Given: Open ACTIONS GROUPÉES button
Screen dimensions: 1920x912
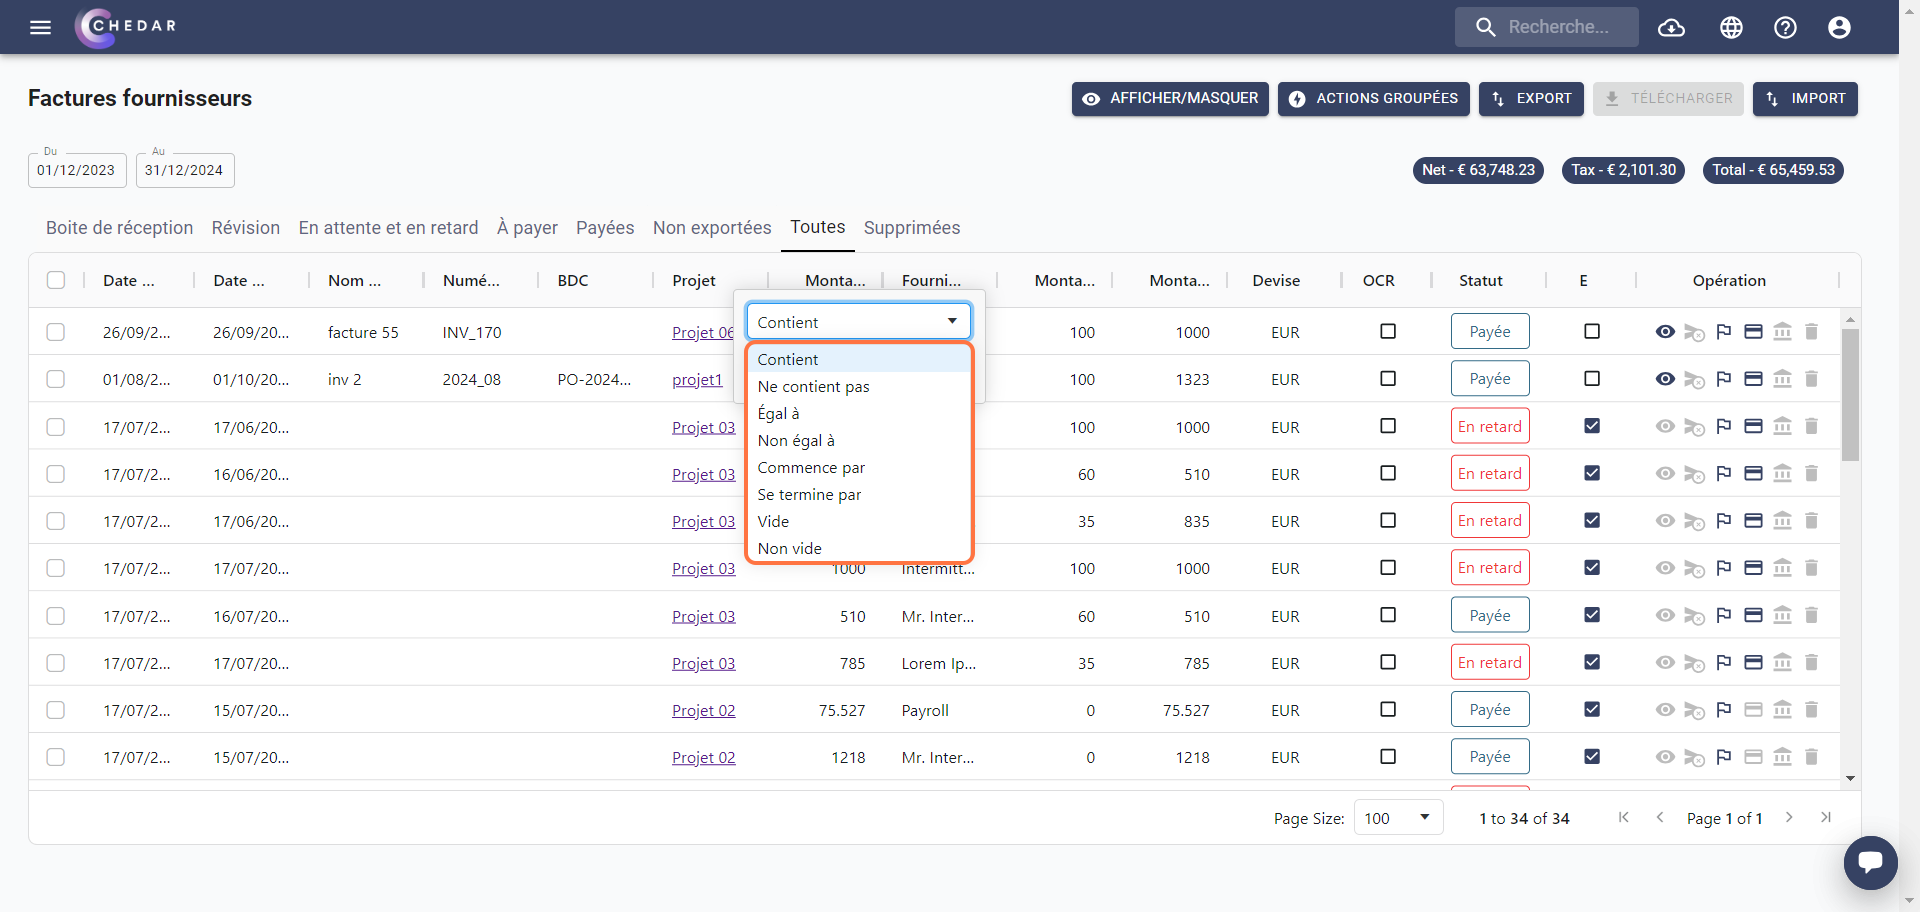Looking at the screenshot, I should tap(1373, 99).
